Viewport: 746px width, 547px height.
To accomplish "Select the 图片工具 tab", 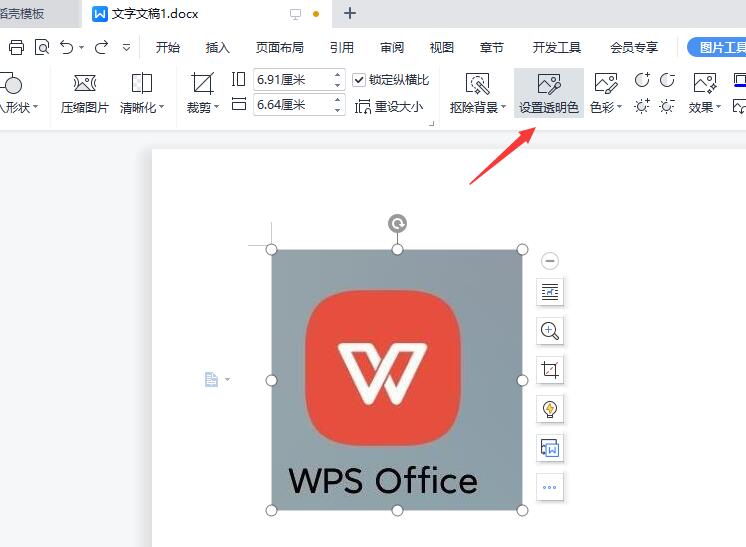I will tap(717, 48).
